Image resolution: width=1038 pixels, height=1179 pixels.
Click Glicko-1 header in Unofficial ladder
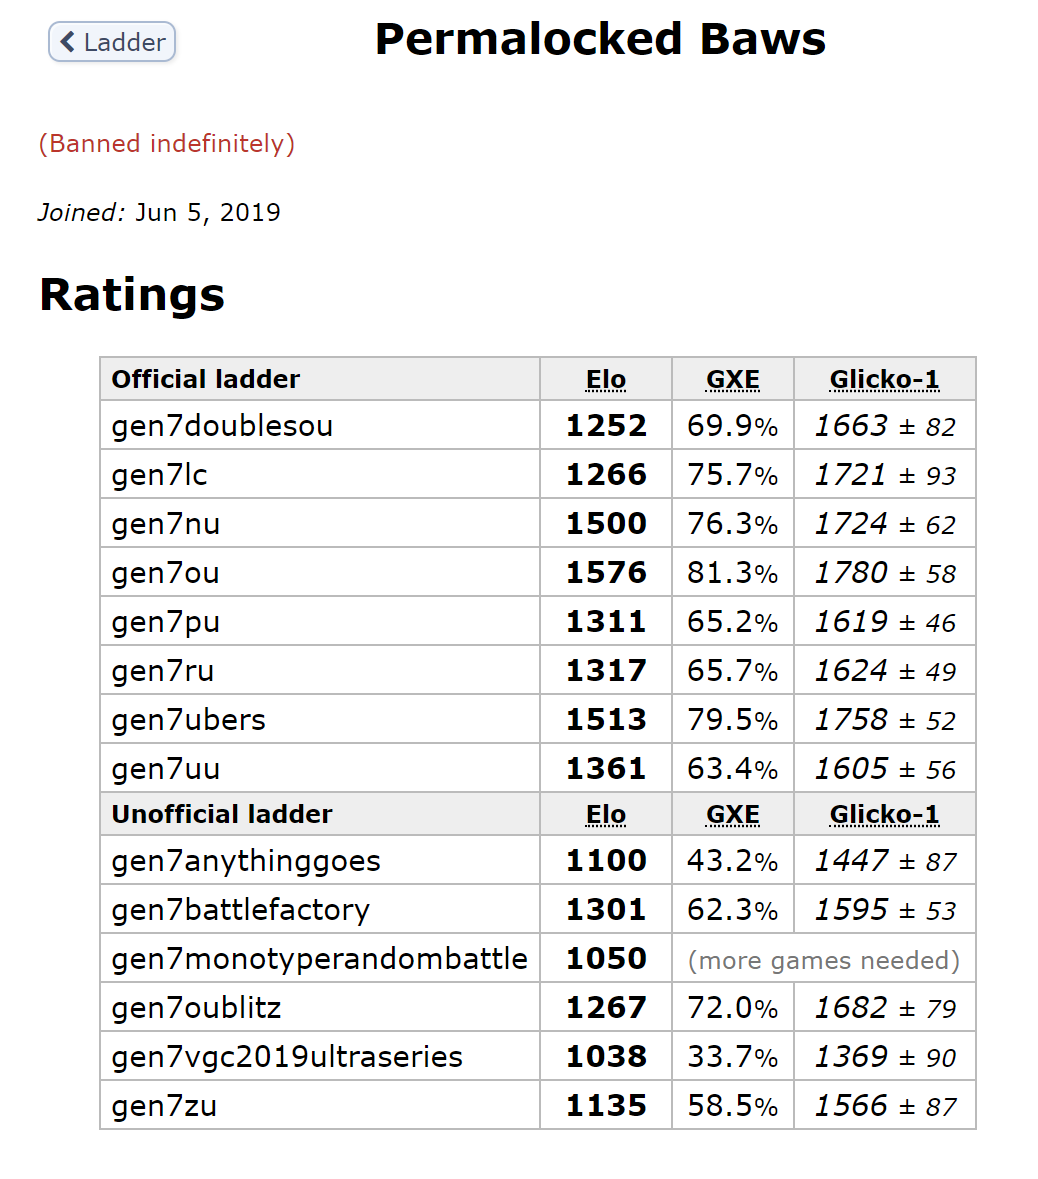pos(885,814)
